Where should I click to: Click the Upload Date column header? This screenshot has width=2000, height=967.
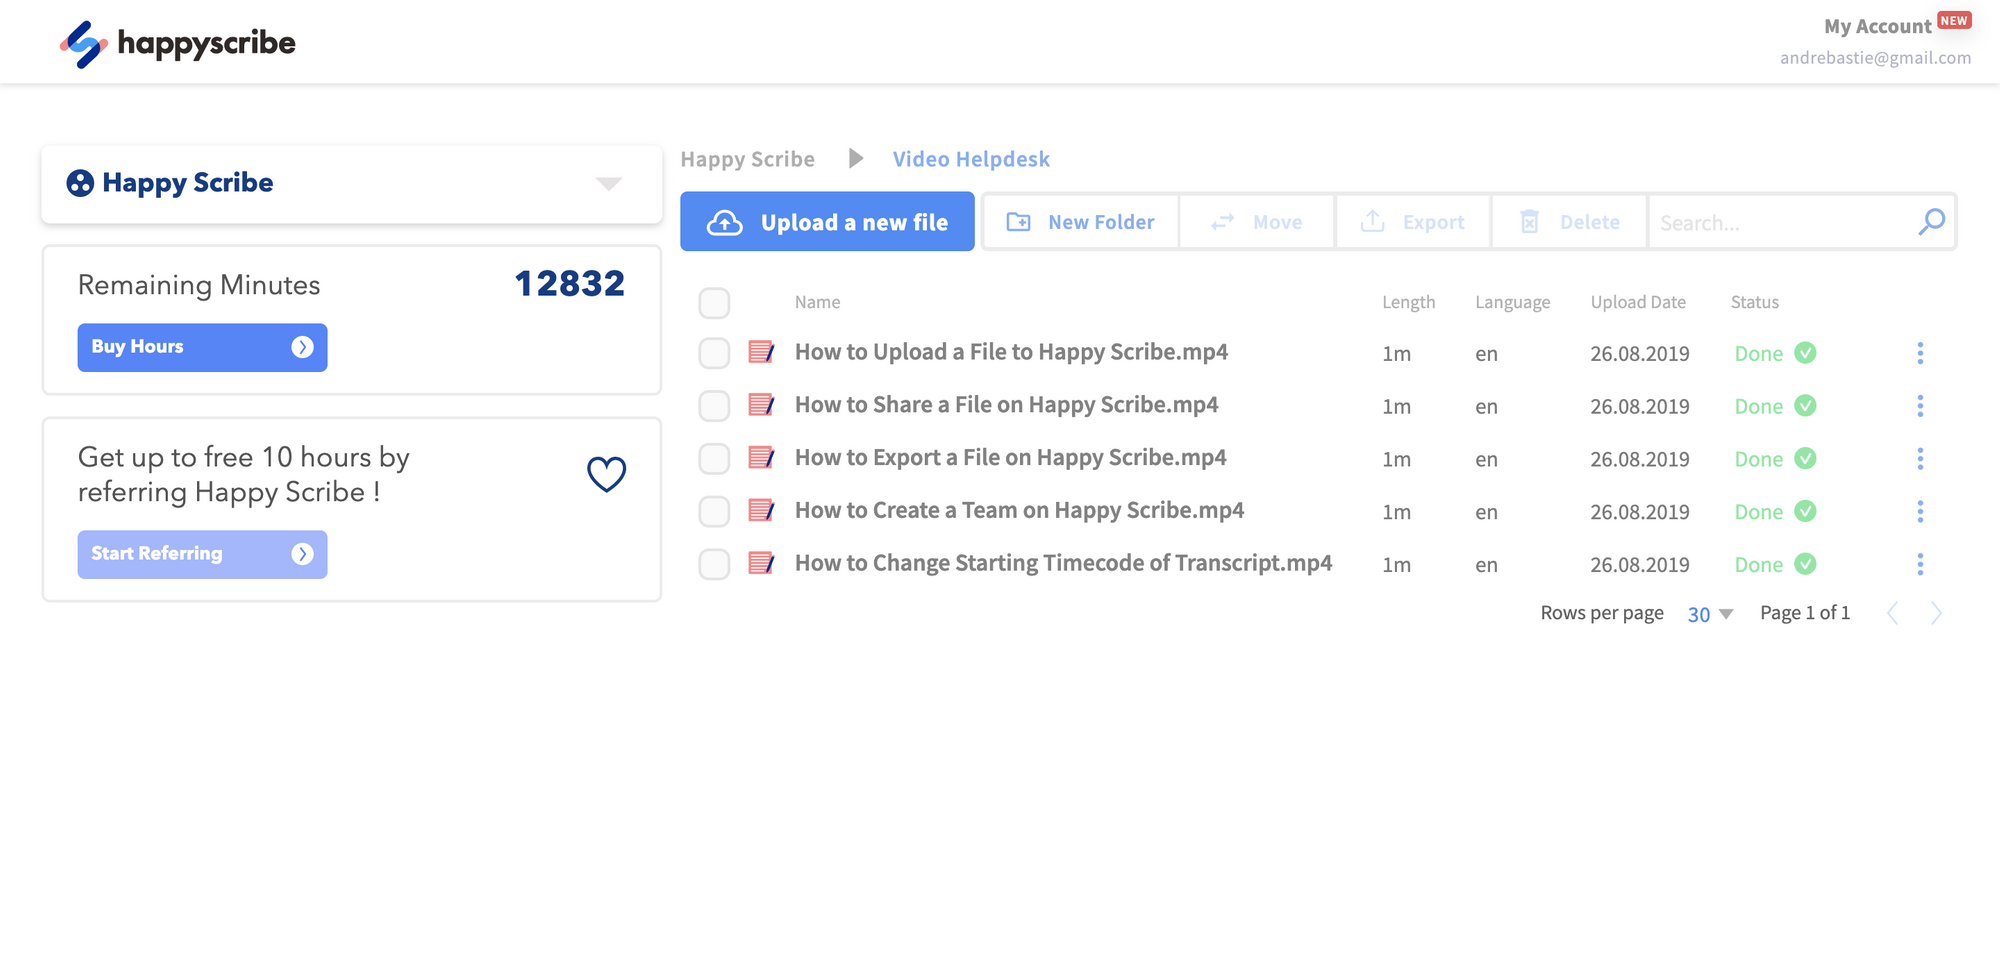pyautogui.click(x=1638, y=302)
